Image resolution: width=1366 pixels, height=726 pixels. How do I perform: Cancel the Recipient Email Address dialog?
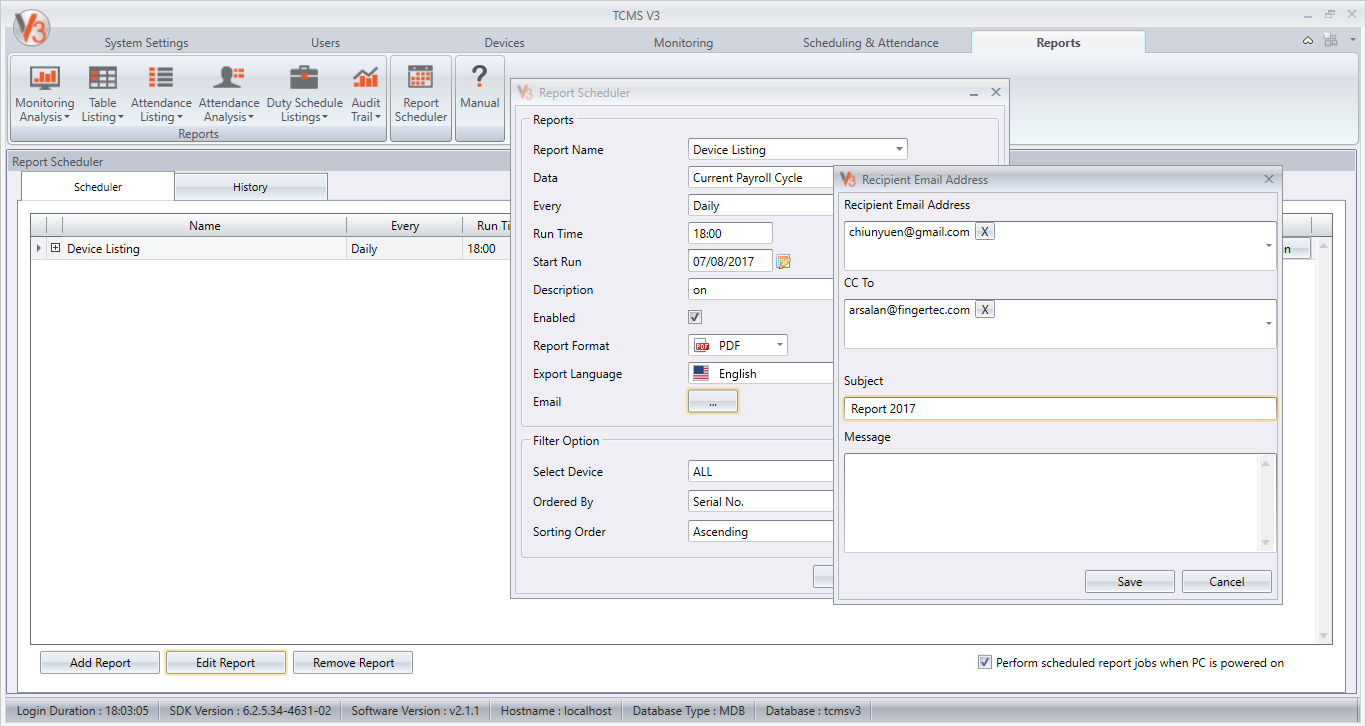pos(1227,582)
